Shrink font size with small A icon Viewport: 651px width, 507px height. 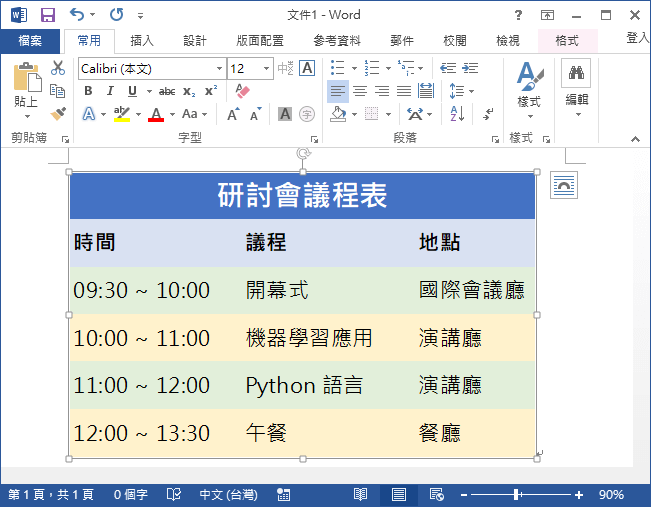pos(255,114)
